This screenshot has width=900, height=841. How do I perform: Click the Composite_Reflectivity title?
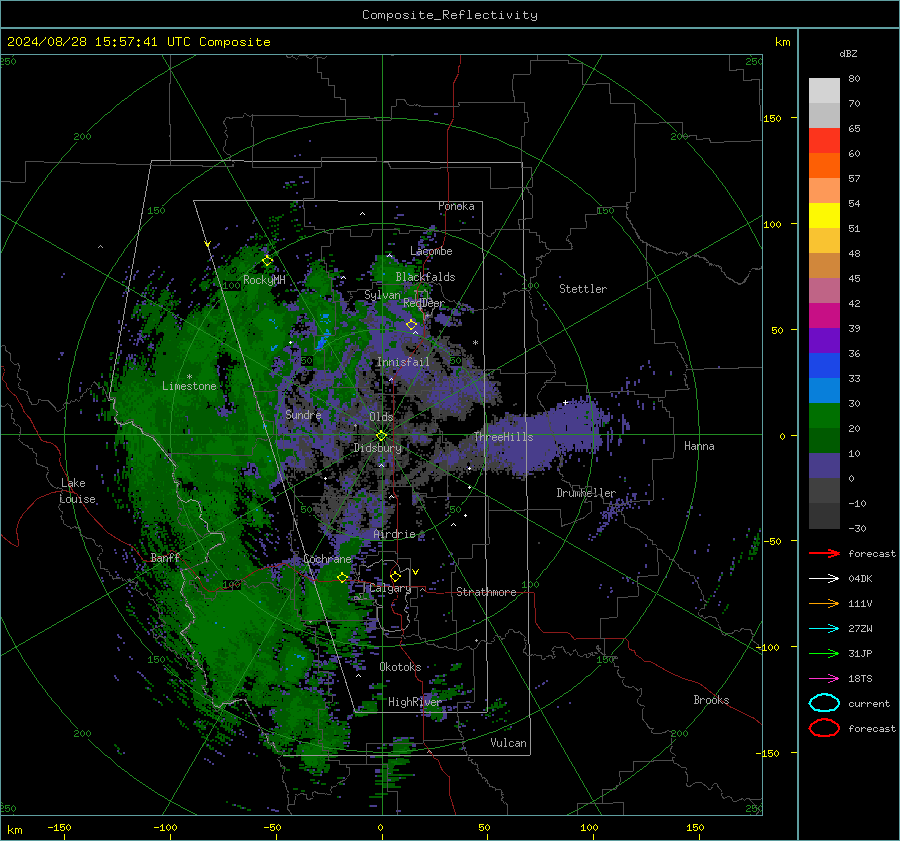450,15
